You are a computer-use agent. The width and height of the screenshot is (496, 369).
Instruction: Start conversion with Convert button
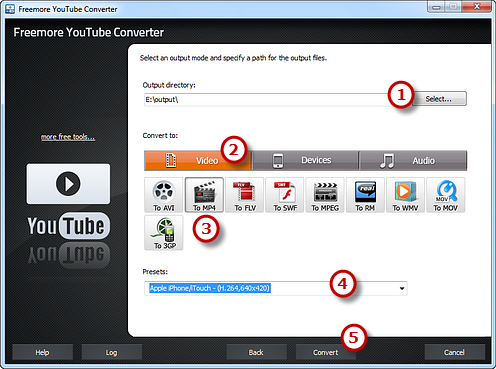[x=325, y=353]
